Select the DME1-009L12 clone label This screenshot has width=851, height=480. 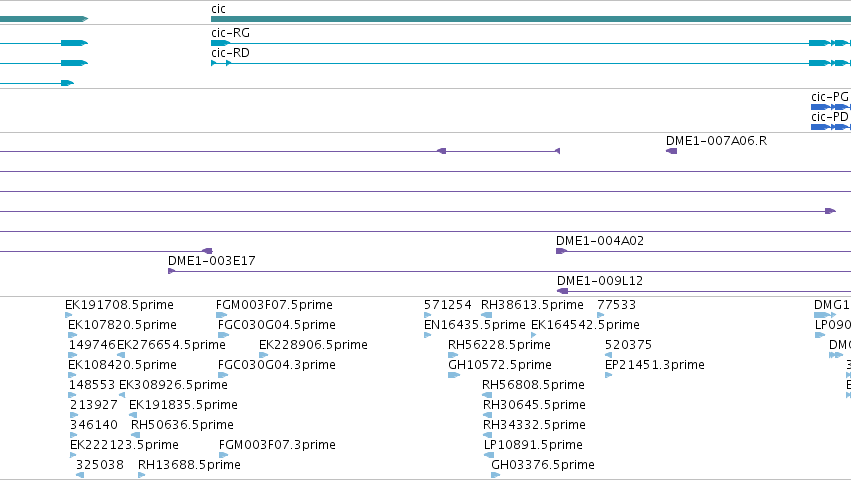coord(600,281)
